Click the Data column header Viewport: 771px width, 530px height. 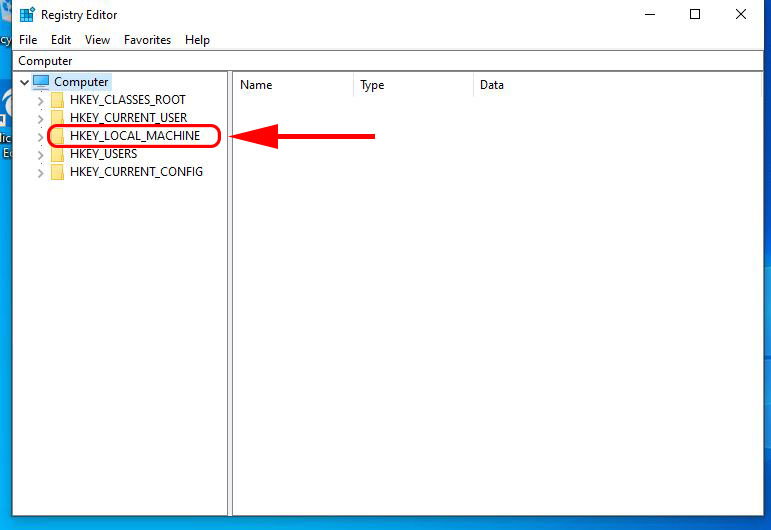pos(617,85)
